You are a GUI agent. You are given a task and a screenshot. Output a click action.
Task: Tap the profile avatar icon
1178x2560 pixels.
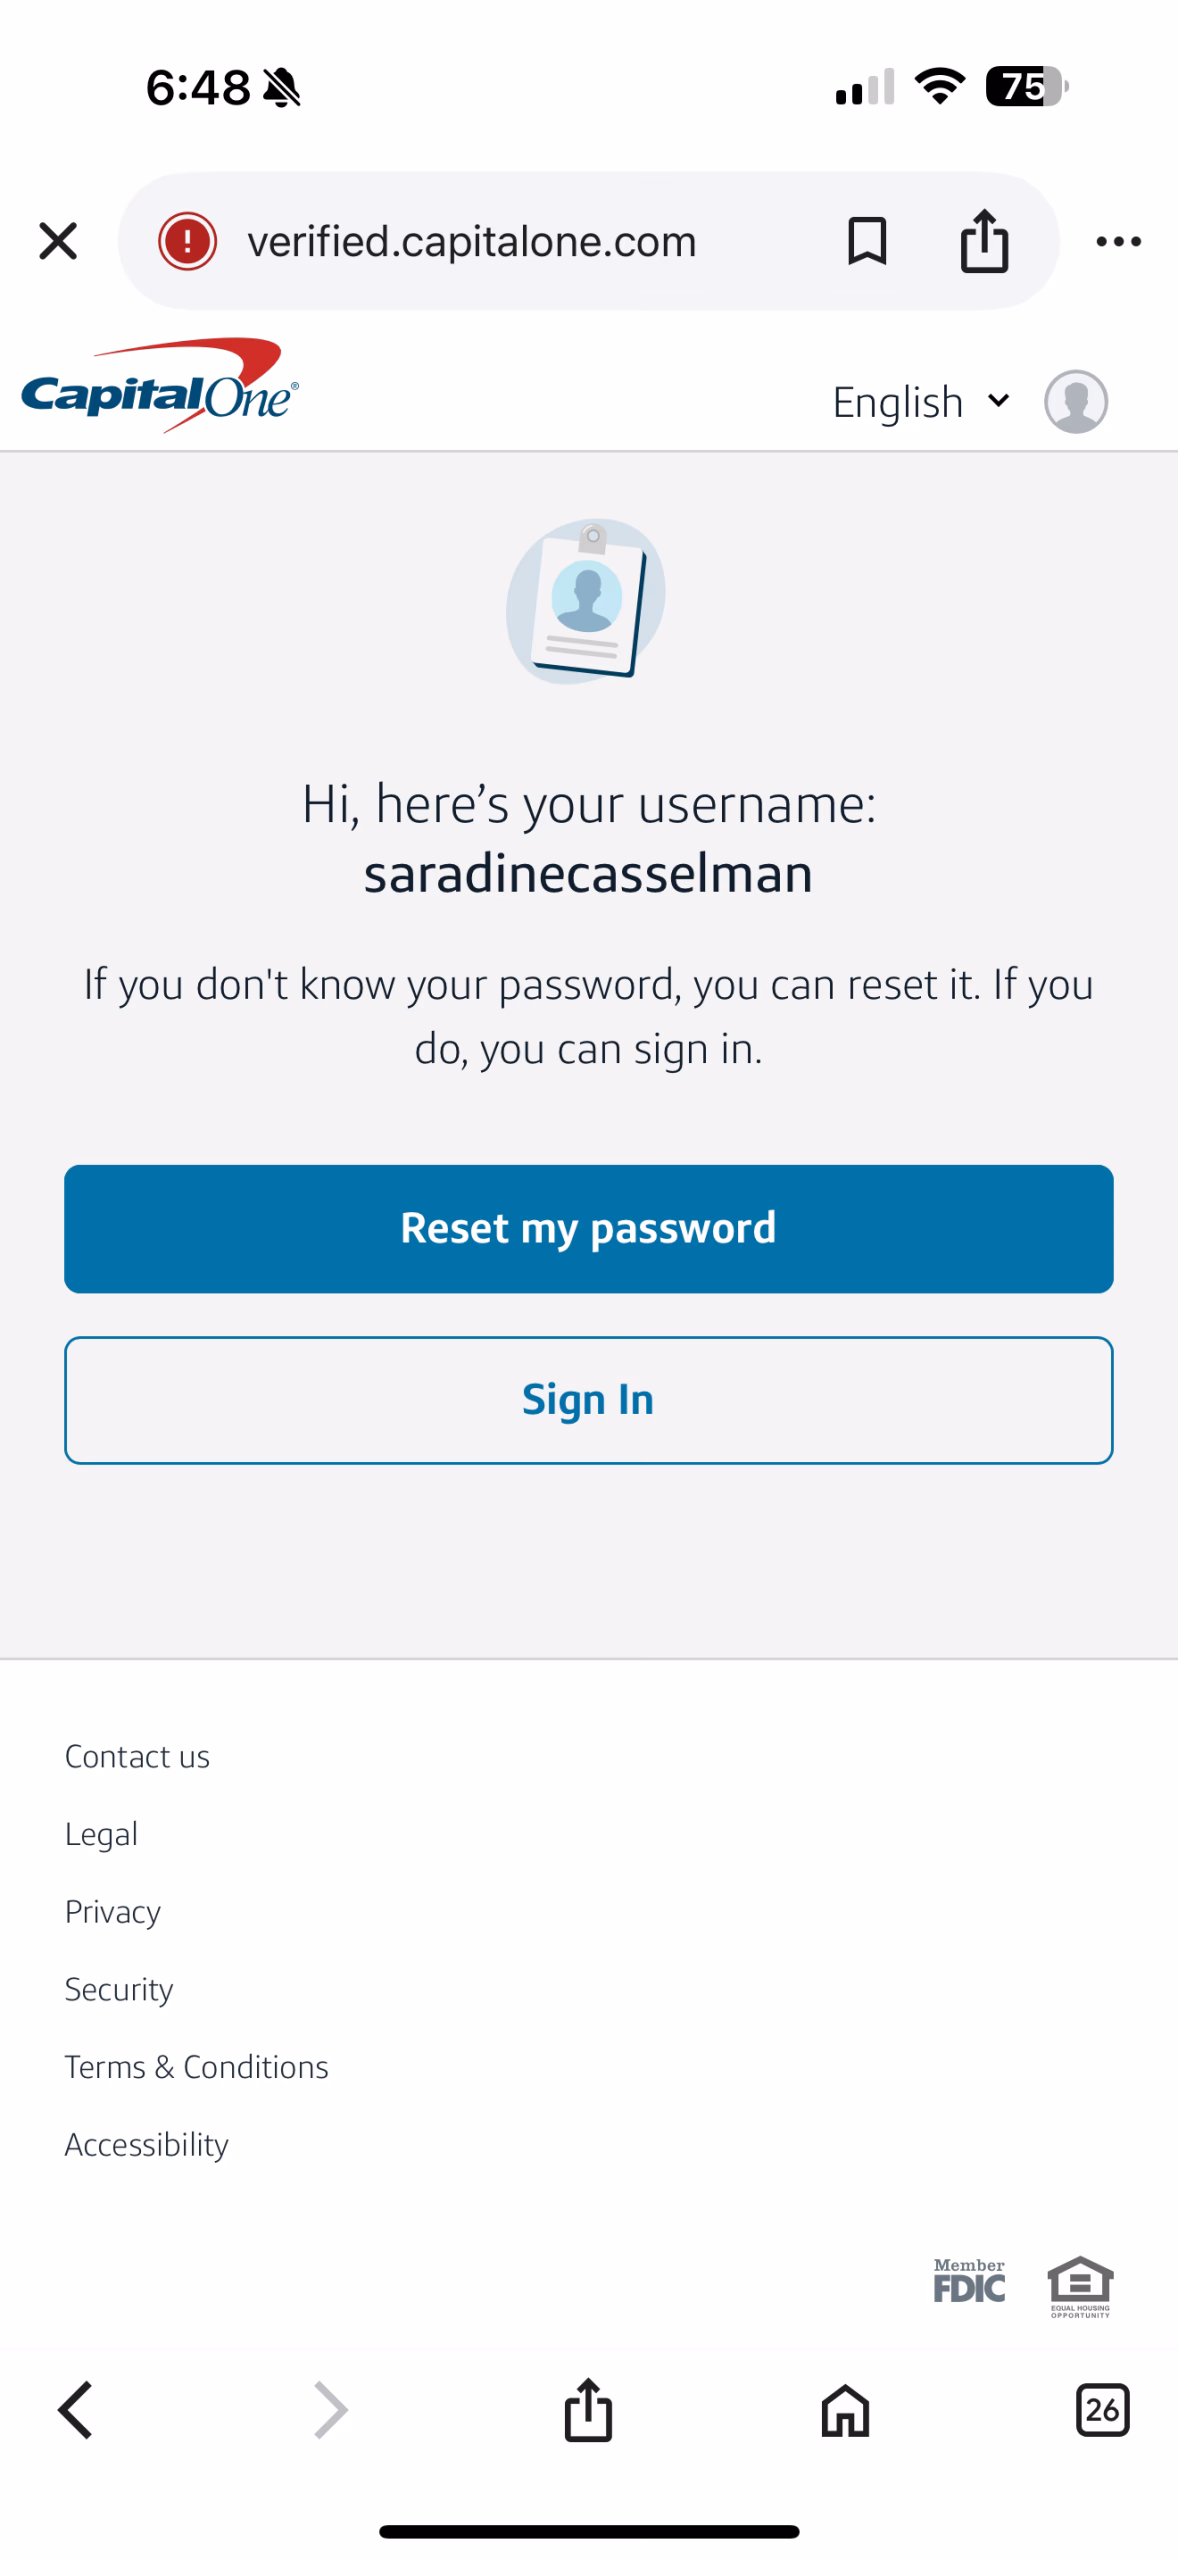[x=1075, y=402]
